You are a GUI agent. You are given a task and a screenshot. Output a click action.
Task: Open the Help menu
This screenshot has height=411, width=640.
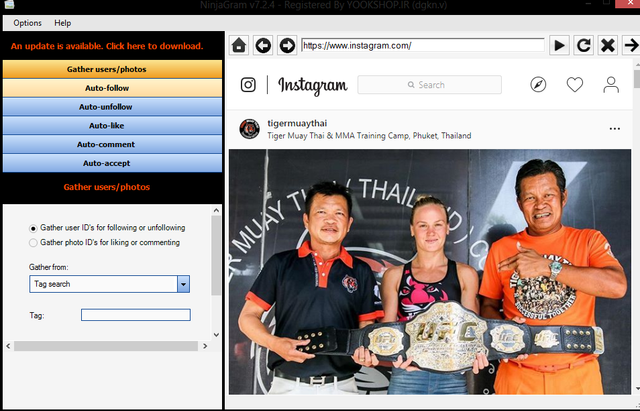point(62,23)
